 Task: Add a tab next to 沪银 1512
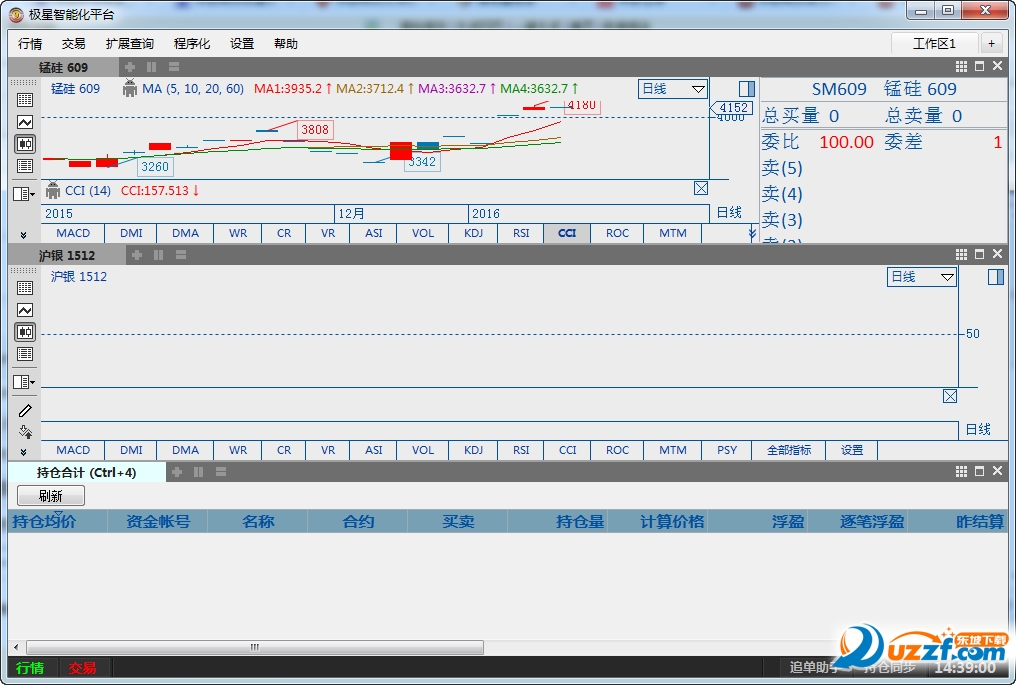tap(137, 255)
